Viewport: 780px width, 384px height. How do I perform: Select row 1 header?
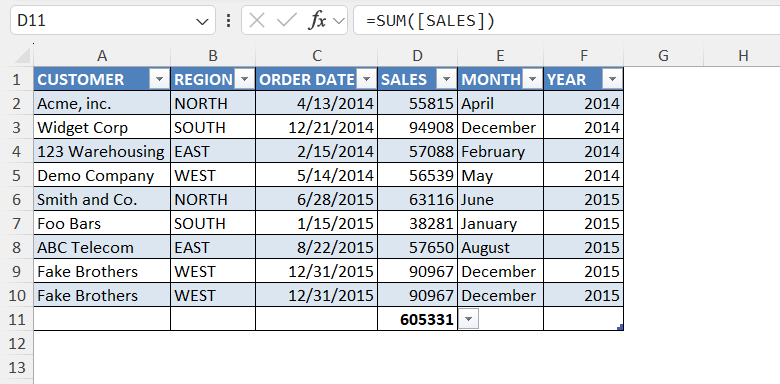(x=17, y=79)
